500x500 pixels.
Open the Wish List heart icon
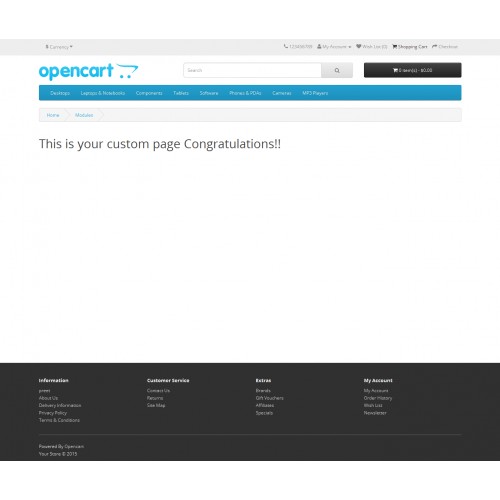coord(359,46)
